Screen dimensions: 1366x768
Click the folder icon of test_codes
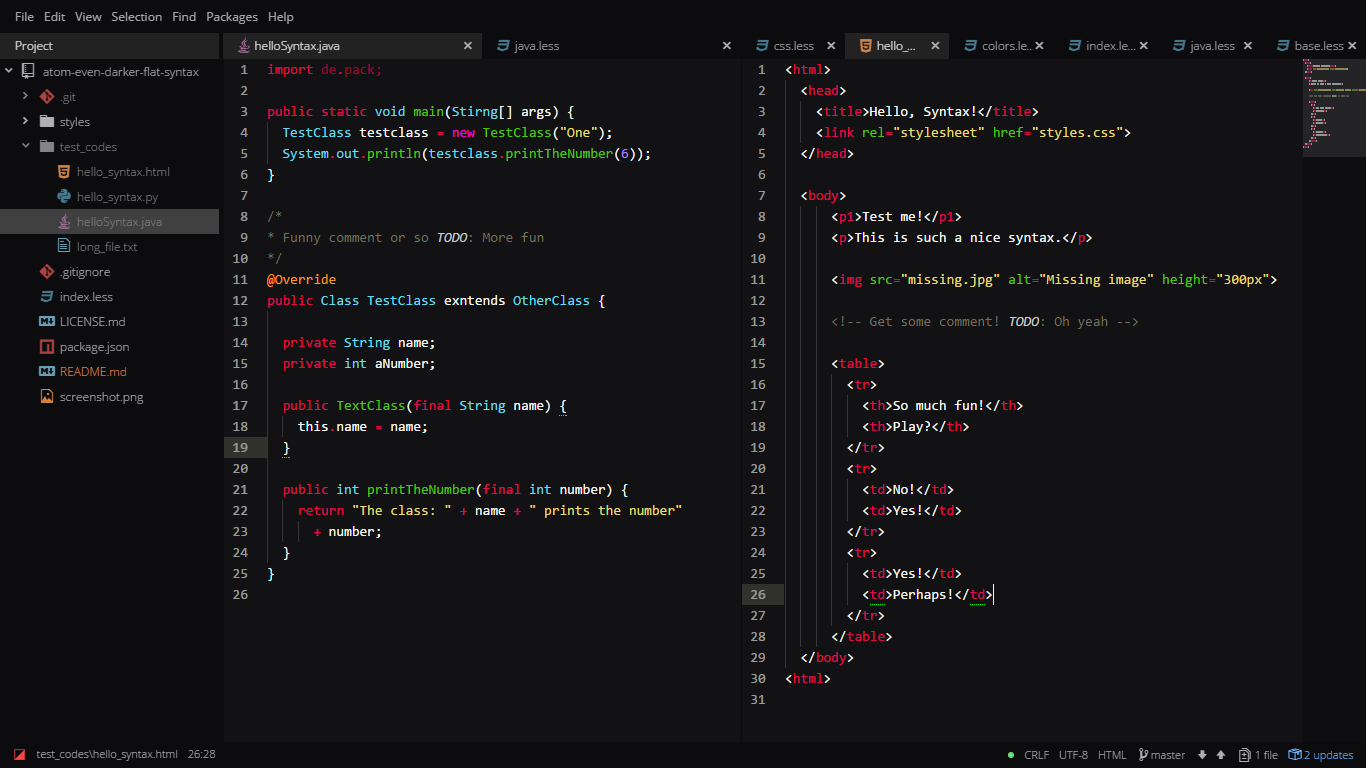(x=46, y=147)
